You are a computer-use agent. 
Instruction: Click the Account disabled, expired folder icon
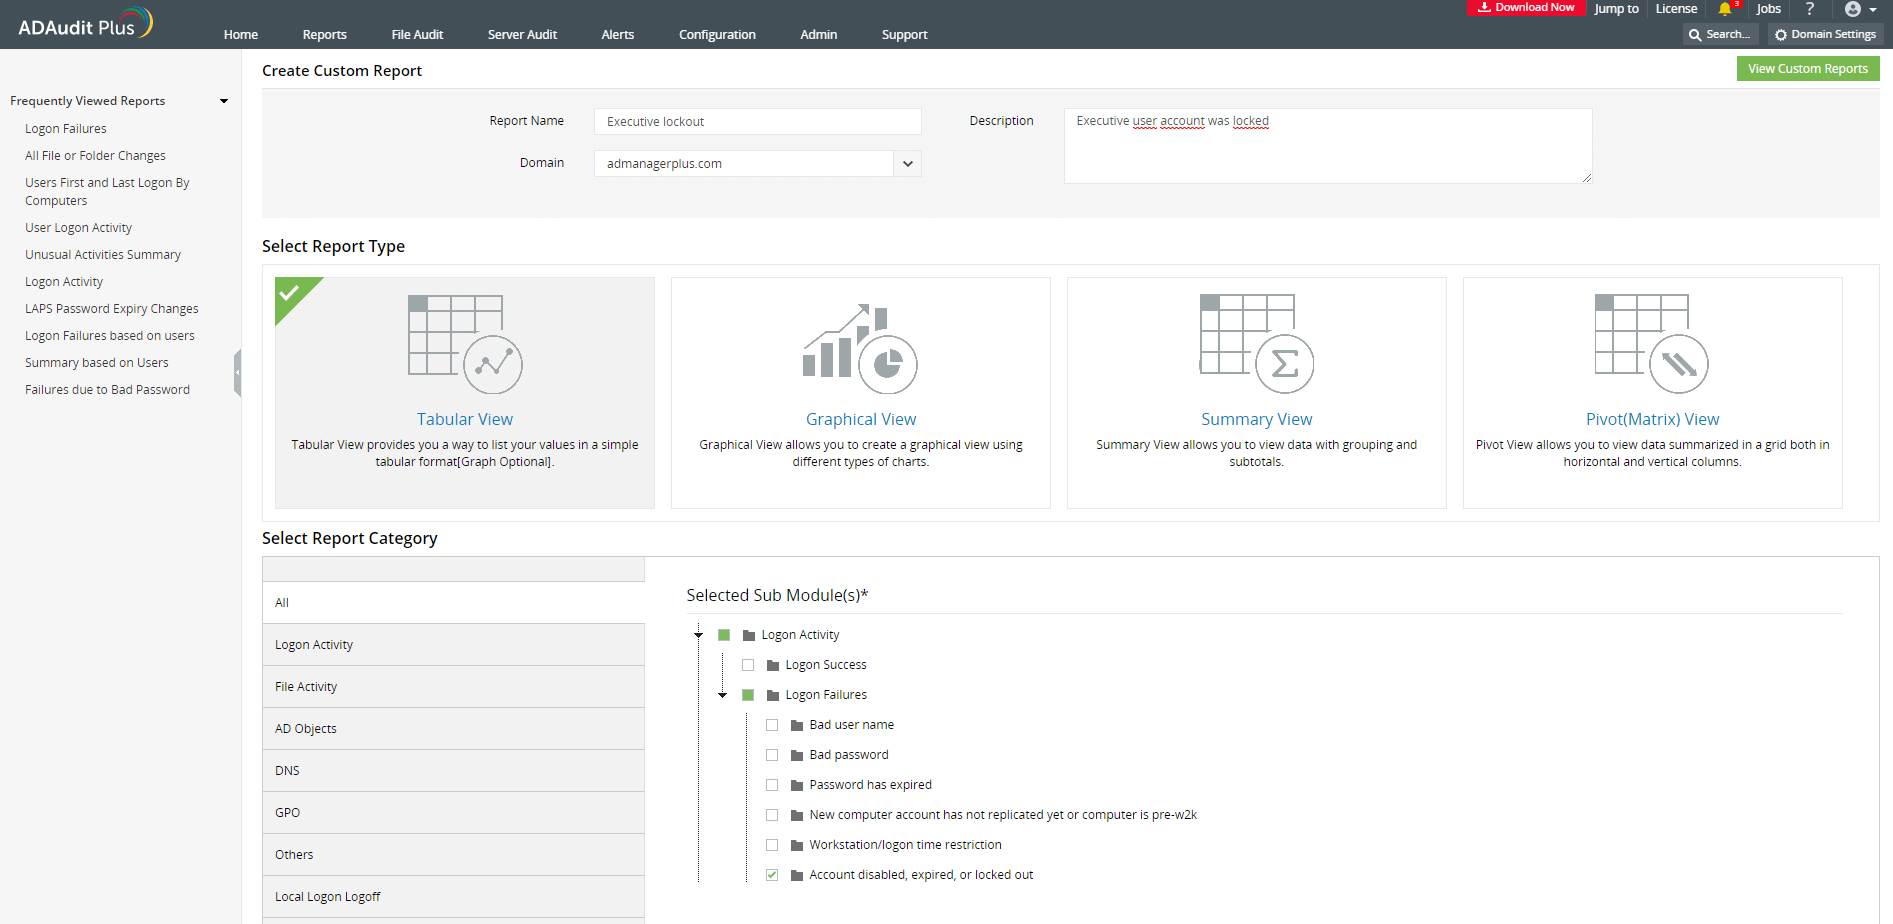tap(797, 875)
